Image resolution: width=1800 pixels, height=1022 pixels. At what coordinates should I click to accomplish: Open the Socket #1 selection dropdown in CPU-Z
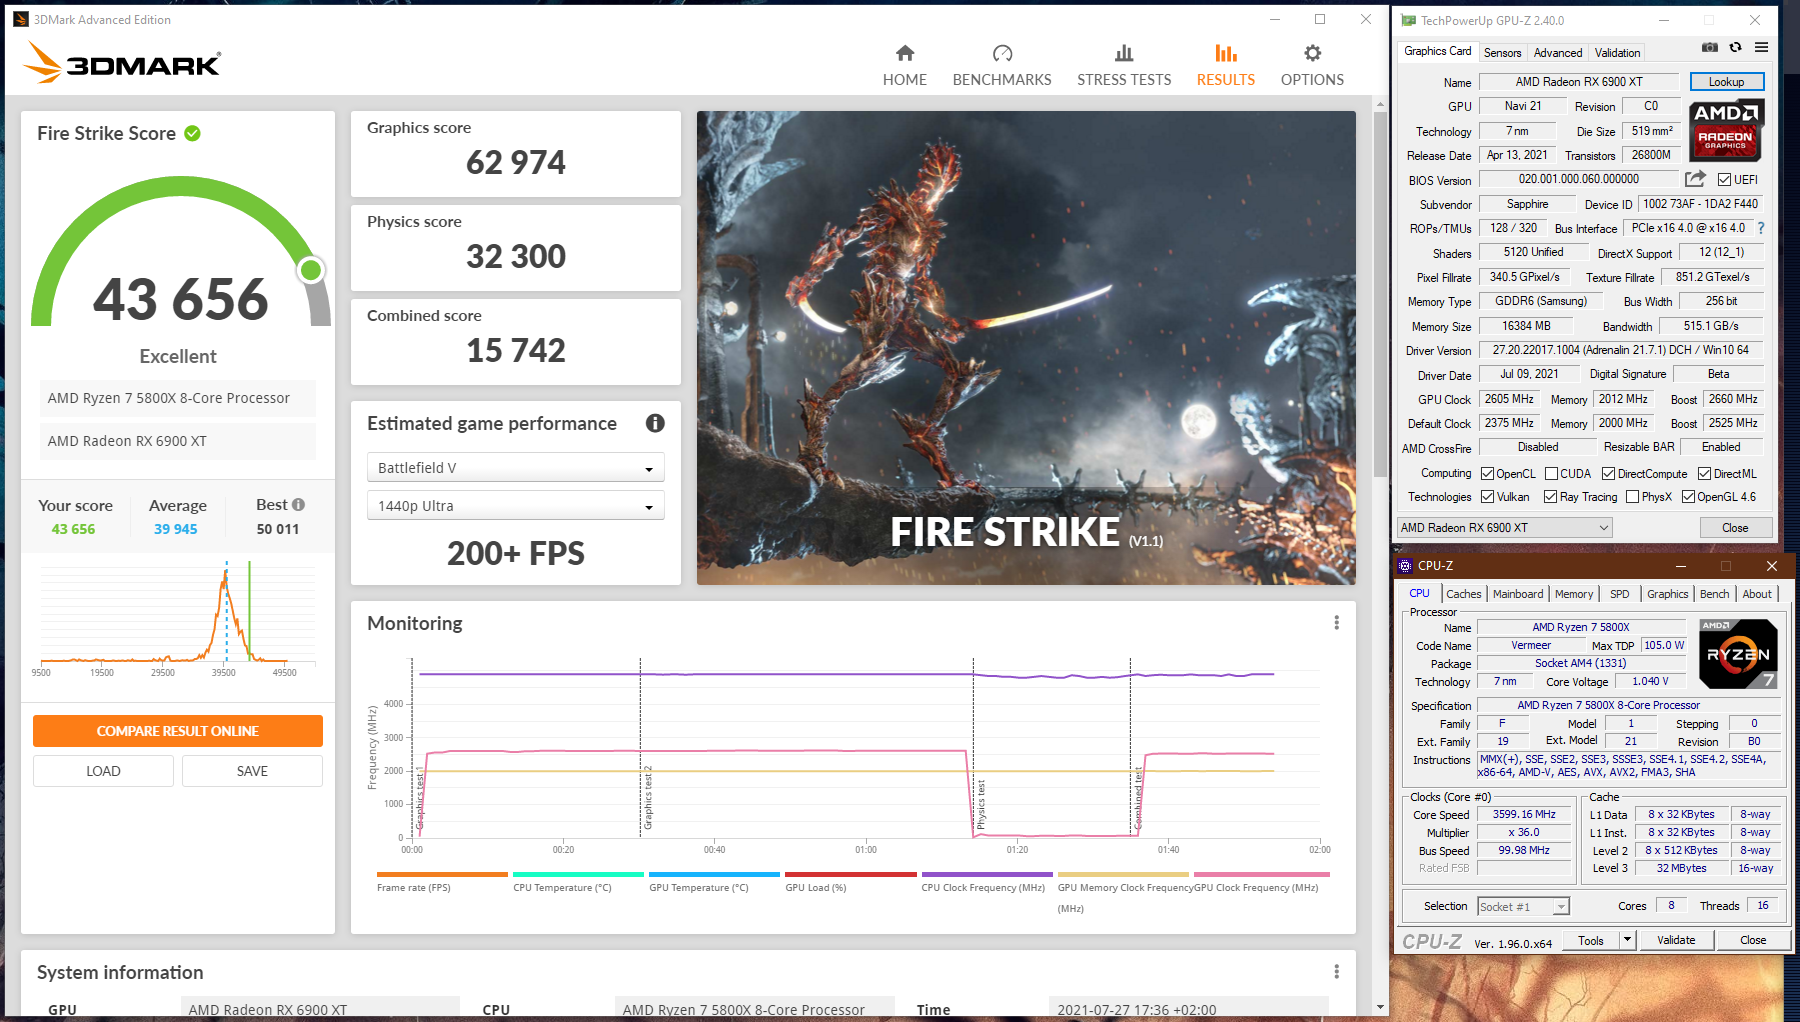click(x=1524, y=907)
